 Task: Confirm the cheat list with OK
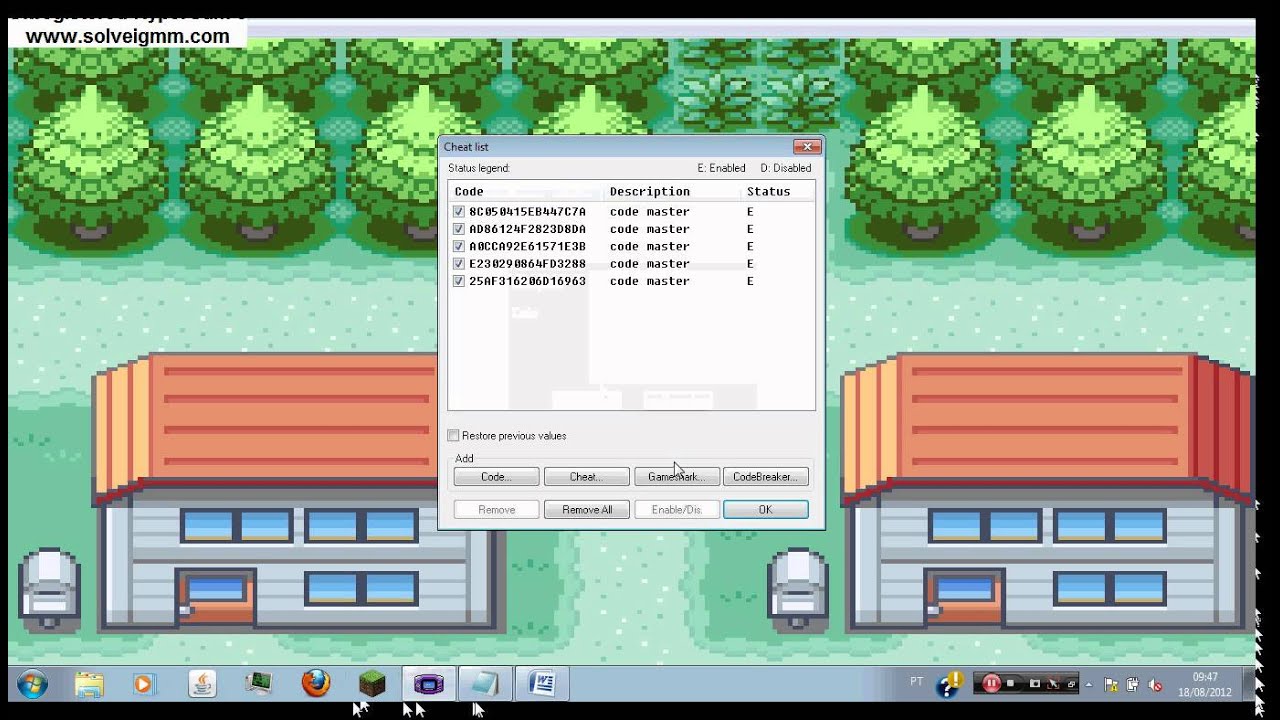click(765, 510)
